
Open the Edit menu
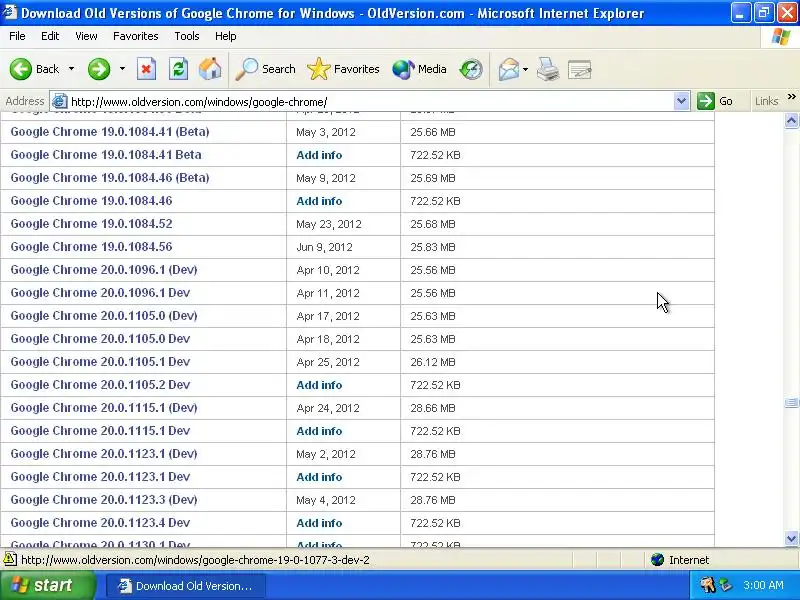tap(50, 36)
